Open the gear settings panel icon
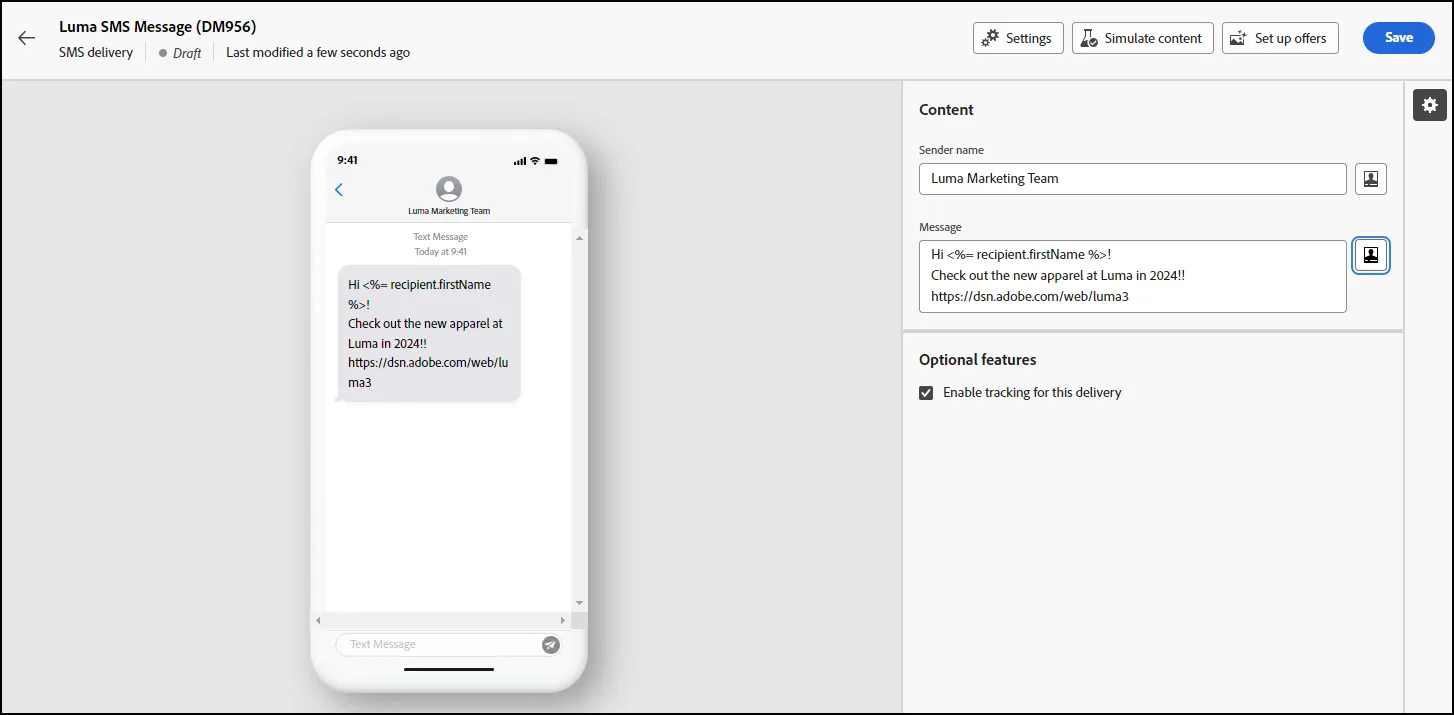 (1430, 104)
